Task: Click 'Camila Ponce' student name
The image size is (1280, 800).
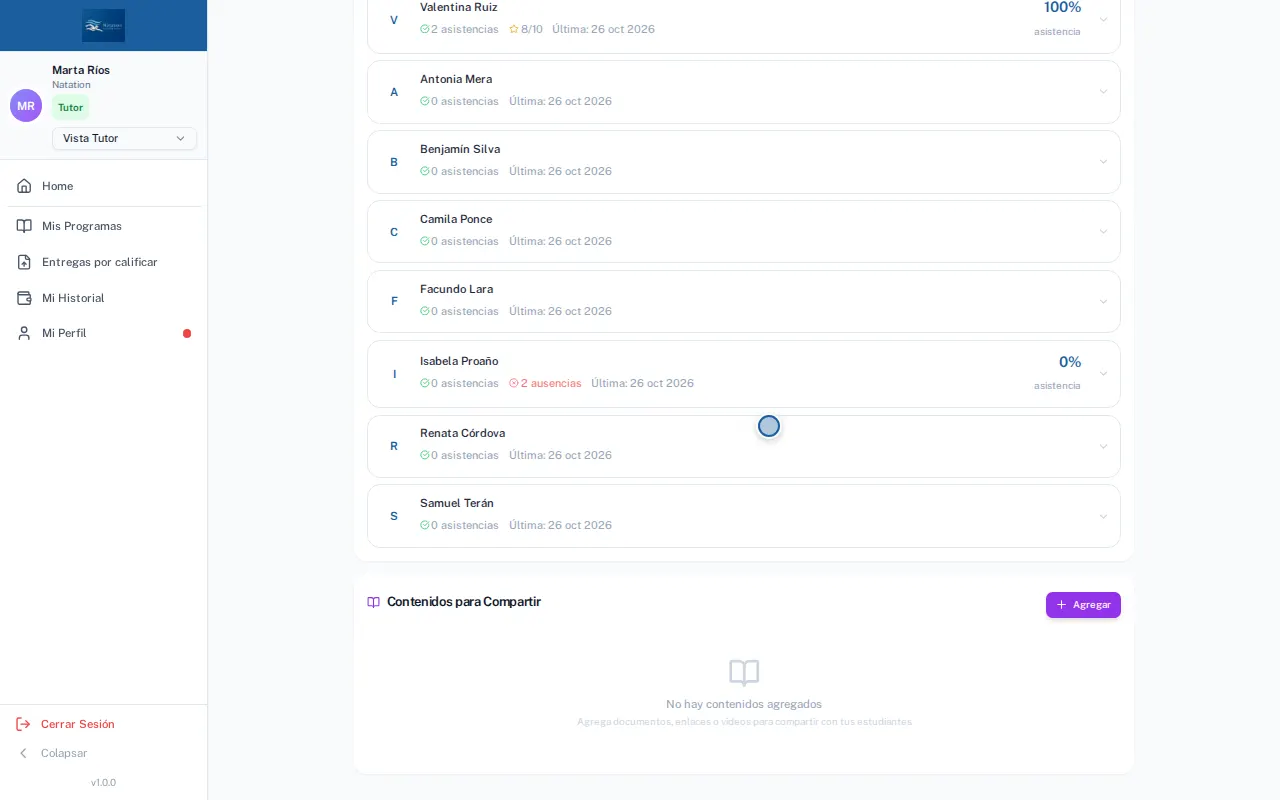Action: pyautogui.click(x=456, y=219)
